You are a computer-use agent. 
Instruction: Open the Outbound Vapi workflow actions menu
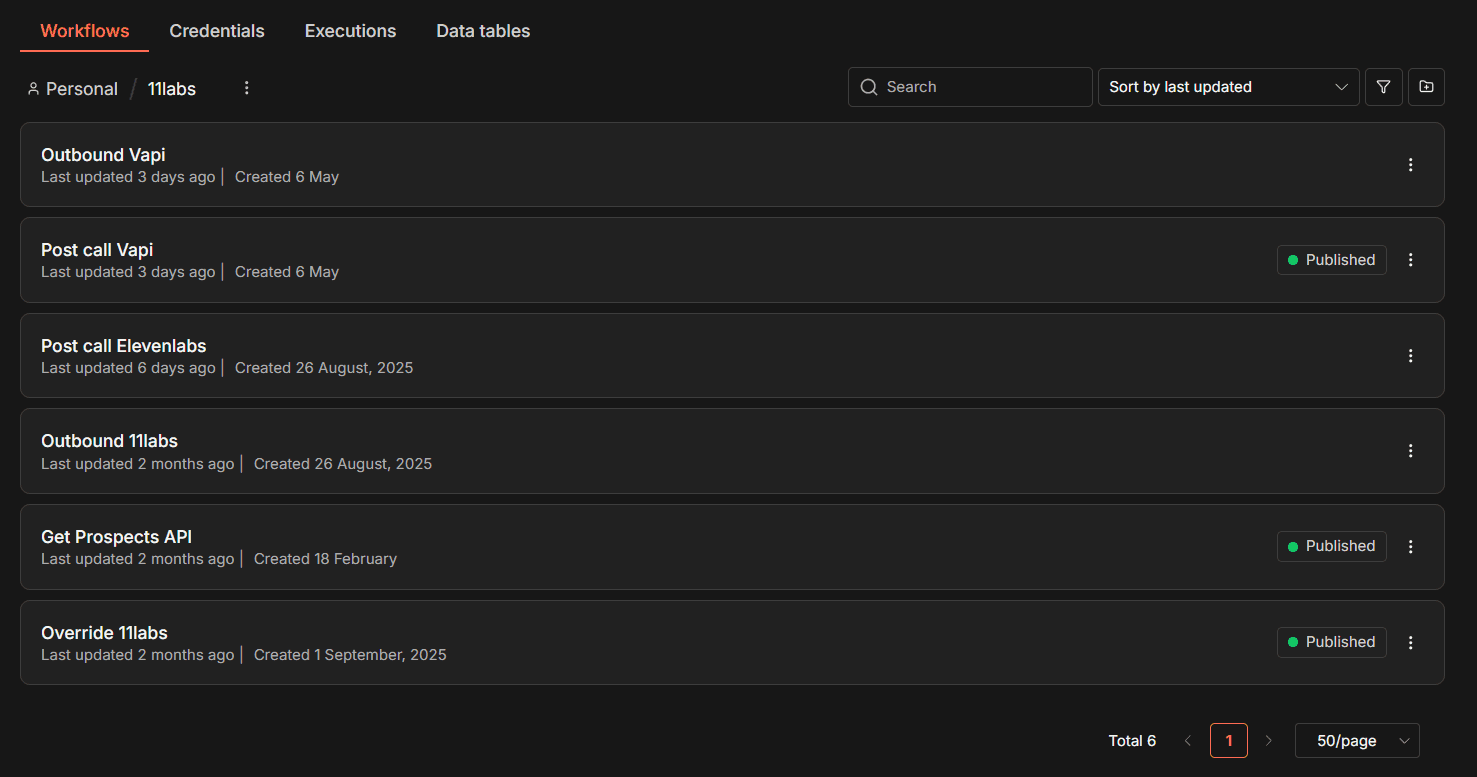[1411, 165]
